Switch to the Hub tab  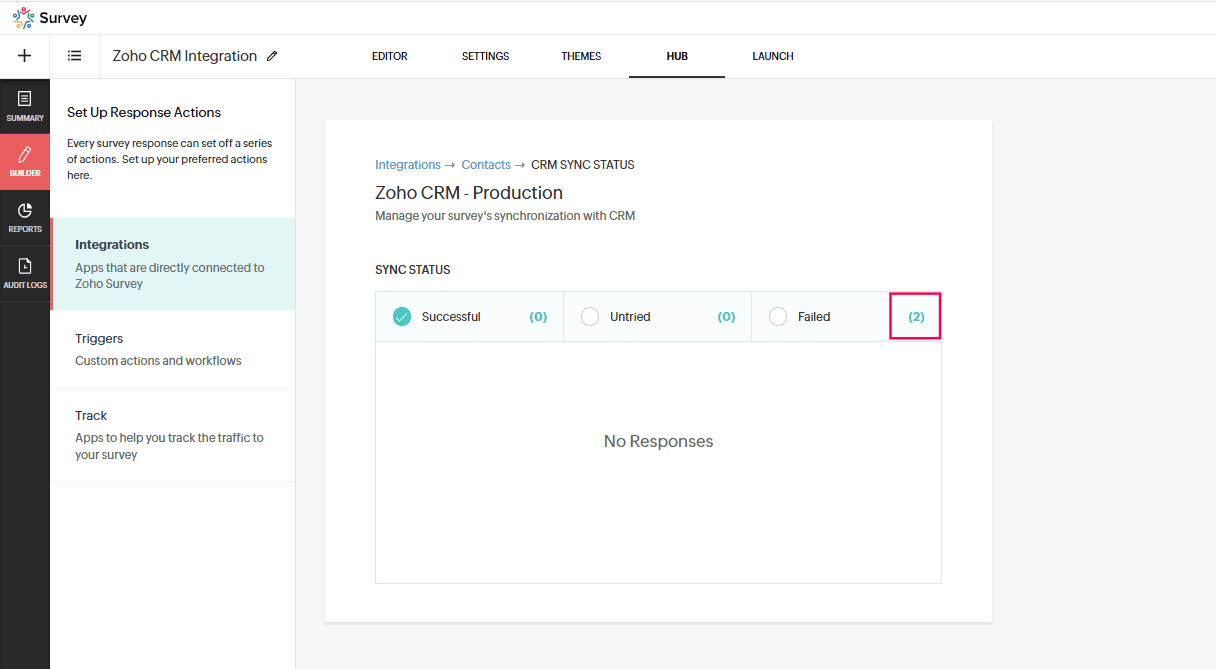pos(677,56)
